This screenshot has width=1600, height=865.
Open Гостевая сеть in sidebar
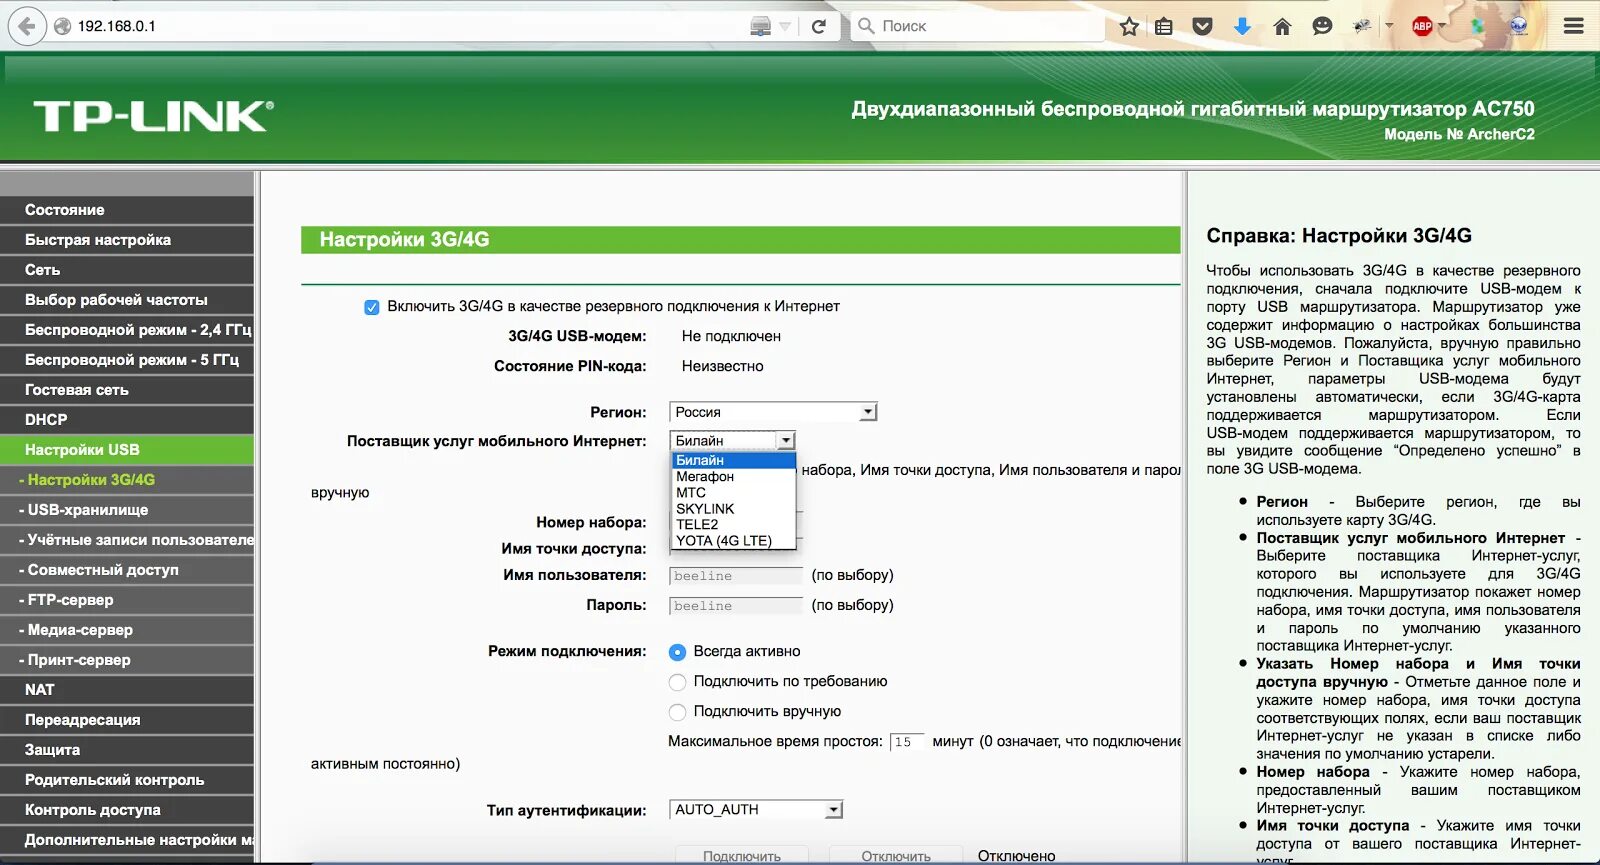[x=127, y=390]
